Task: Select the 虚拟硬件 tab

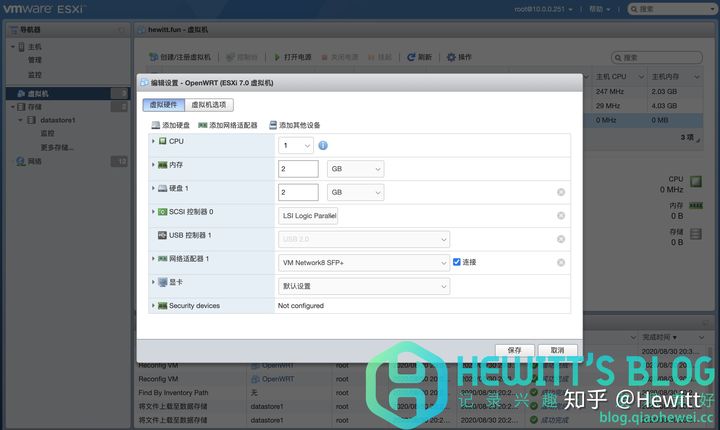Action: [162, 104]
